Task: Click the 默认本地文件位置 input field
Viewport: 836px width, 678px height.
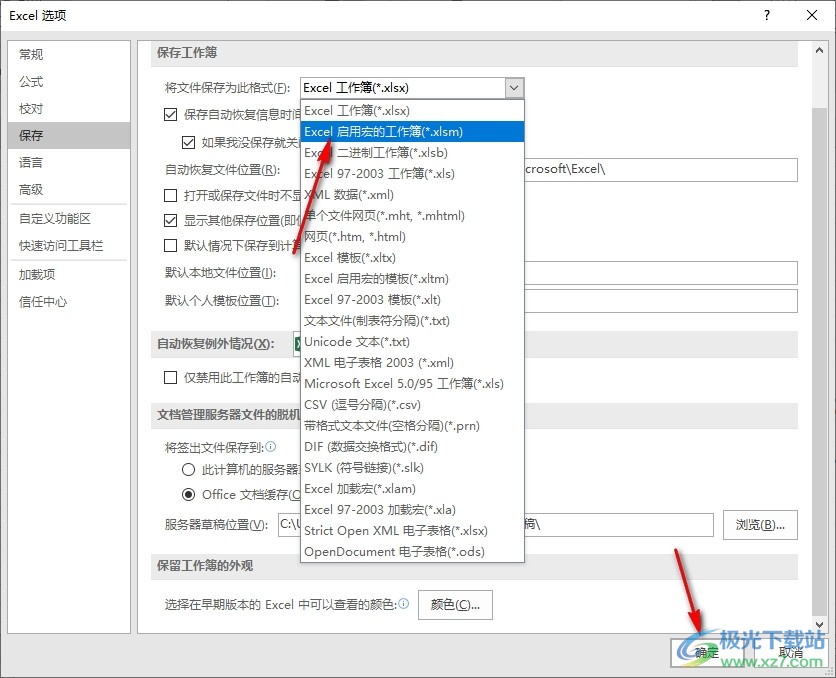Action: point(661,273)
